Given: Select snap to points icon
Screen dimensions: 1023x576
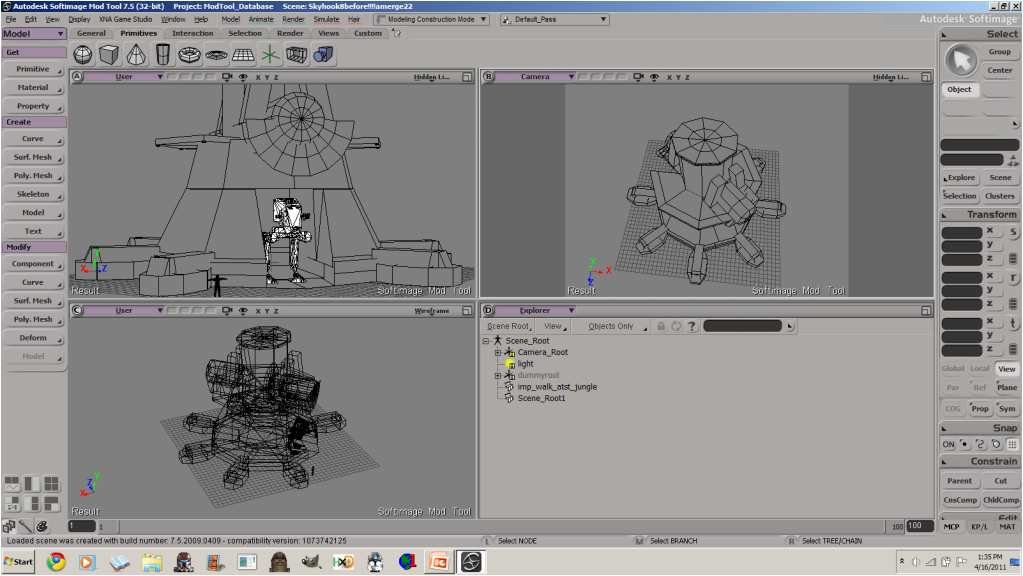Looking at the screenshot, I should 964,444.
